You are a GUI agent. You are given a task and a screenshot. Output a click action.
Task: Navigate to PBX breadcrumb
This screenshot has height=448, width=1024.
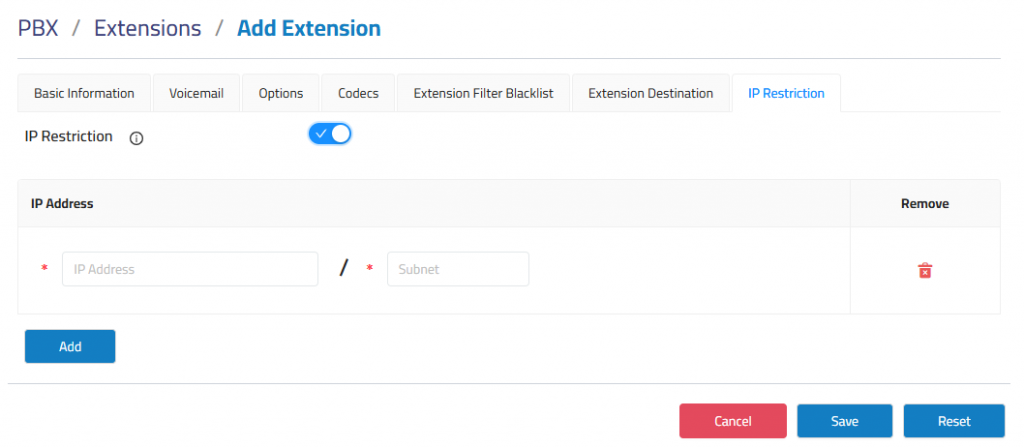coord(38,28)
